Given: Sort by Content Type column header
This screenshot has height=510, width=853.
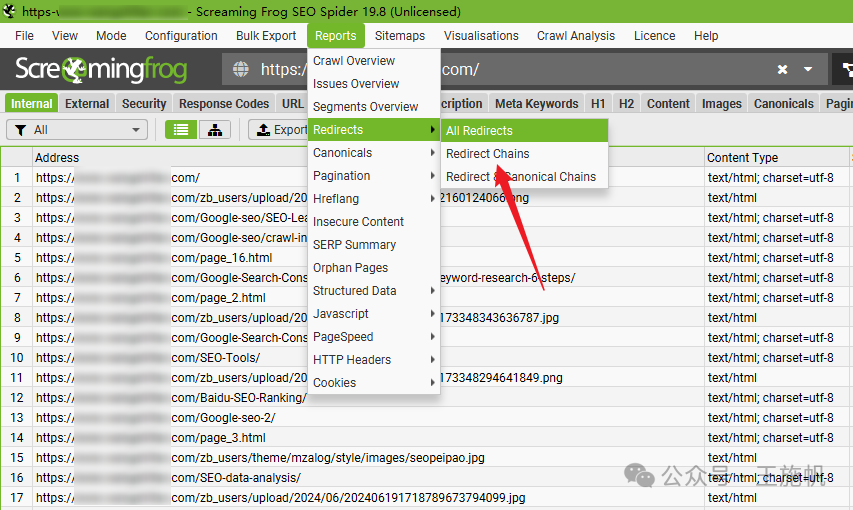Looking at the screenshot, I should tap(776, 157).
